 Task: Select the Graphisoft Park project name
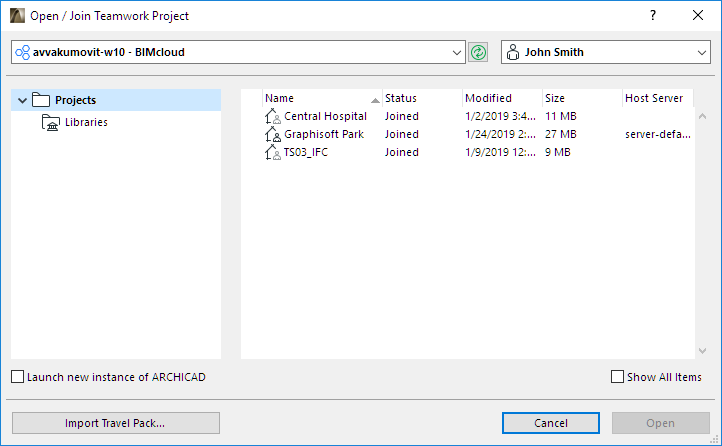324,134
